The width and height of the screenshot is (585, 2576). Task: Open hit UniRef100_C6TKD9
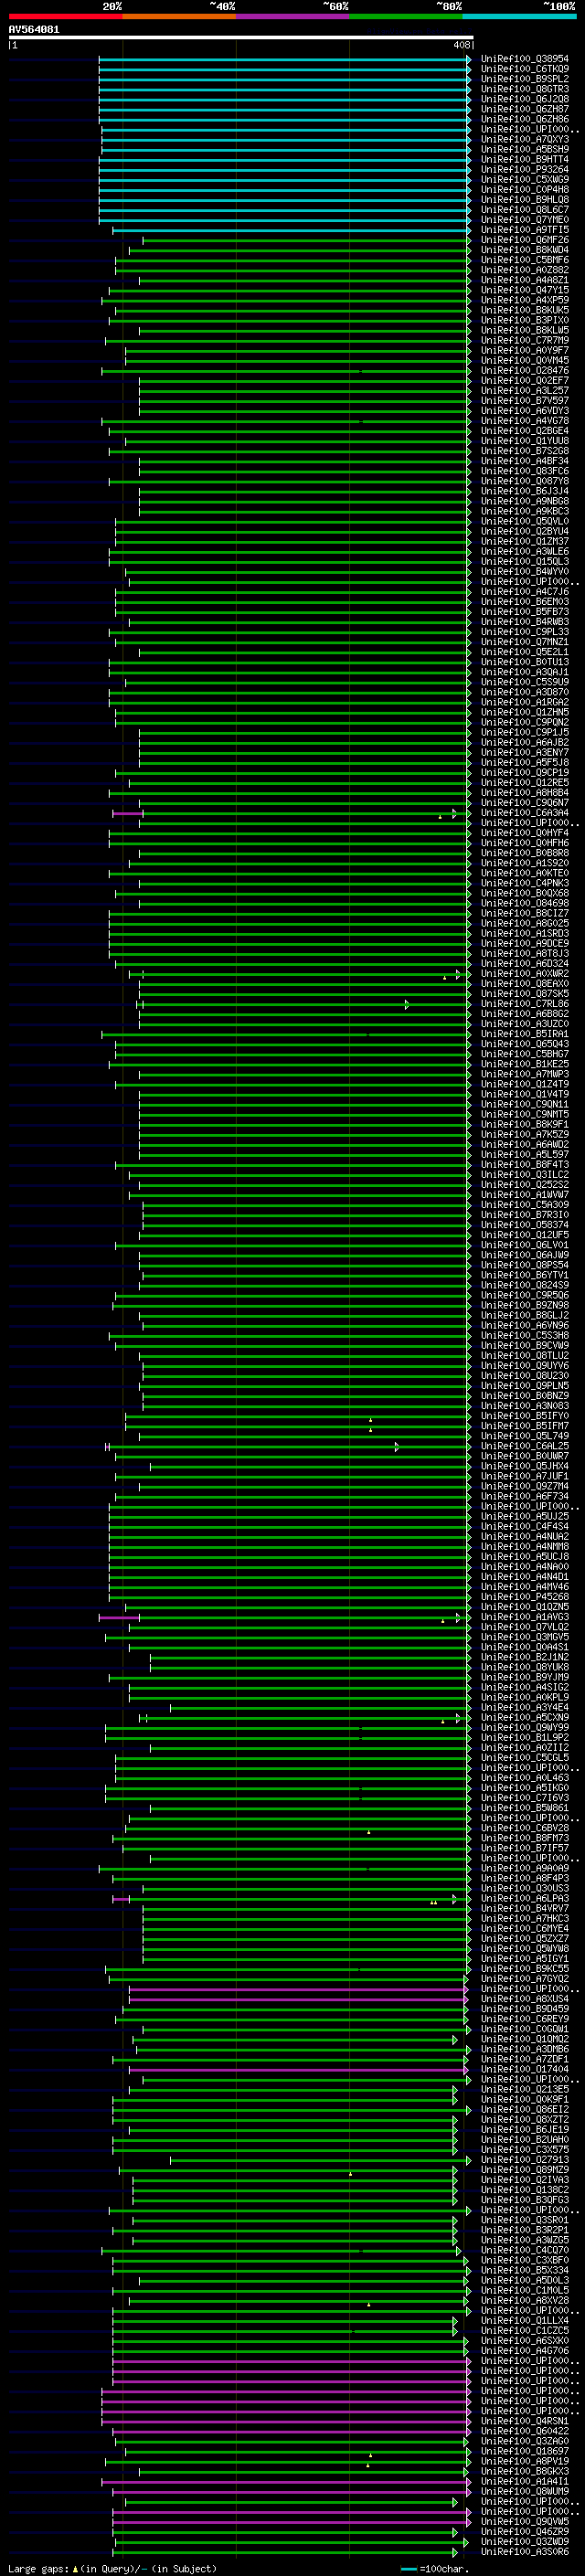[524, 69]
